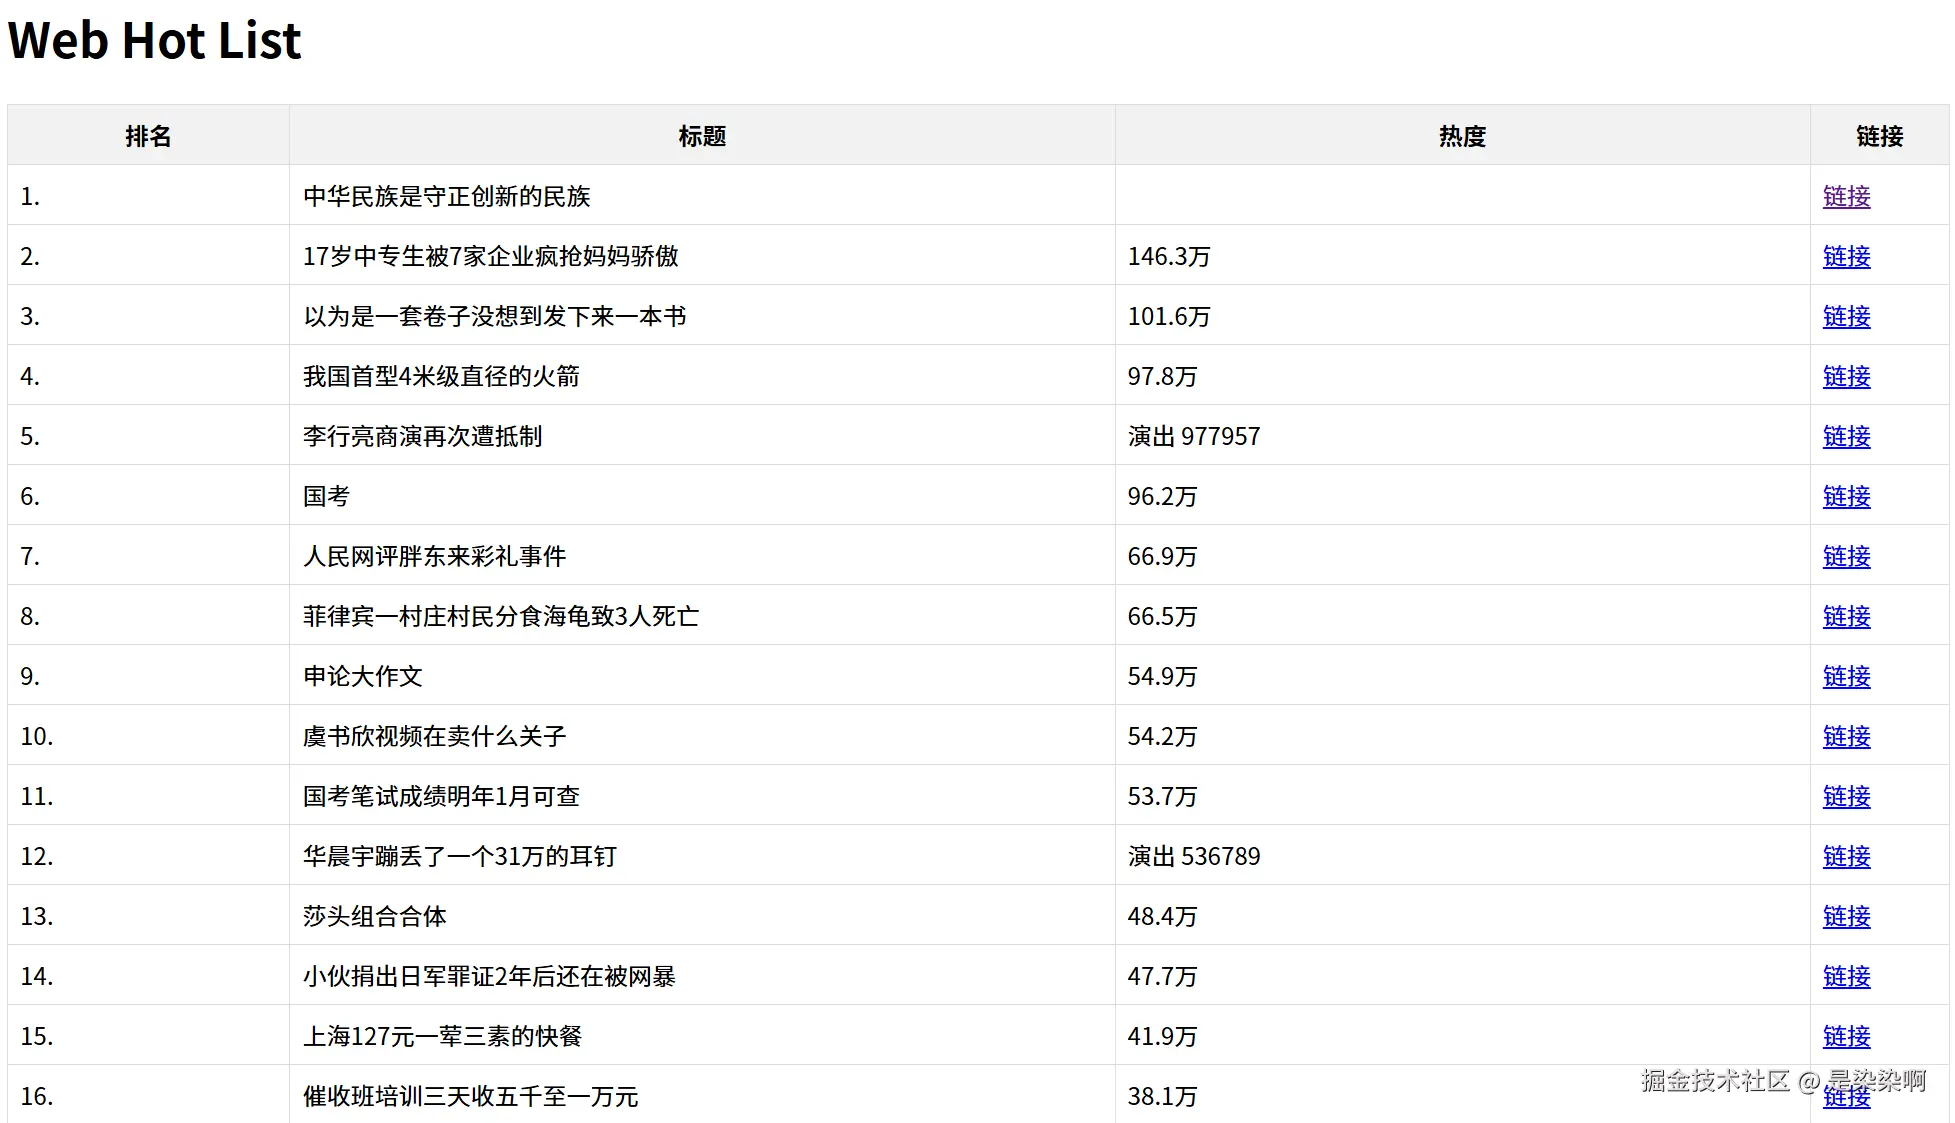
Task: Open link for 以为是一套卷子 row
Action: [1845, 316]
